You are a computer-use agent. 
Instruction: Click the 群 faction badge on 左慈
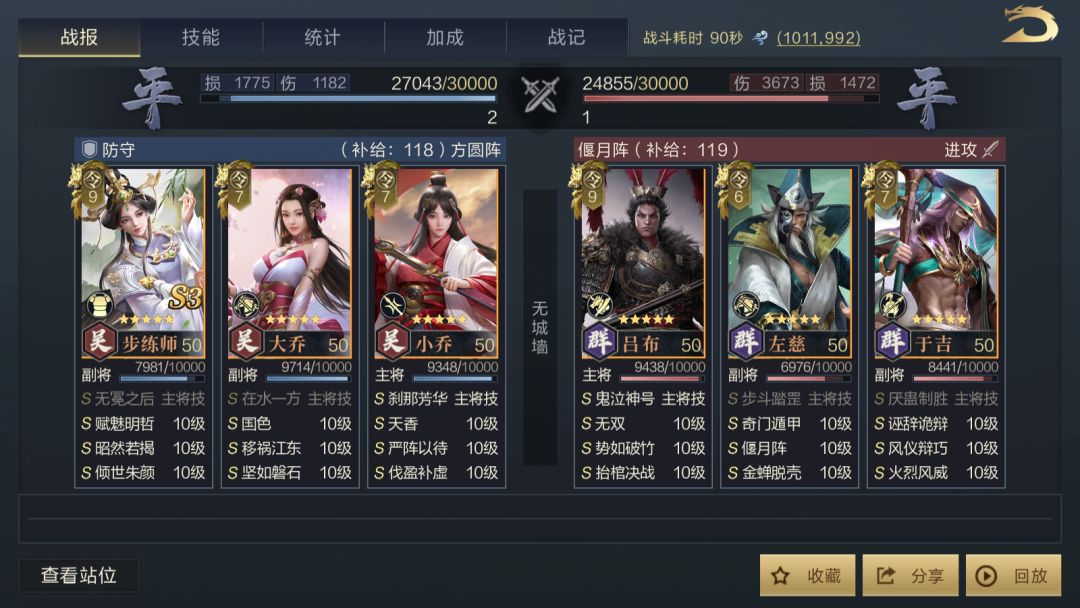[746, 342]
